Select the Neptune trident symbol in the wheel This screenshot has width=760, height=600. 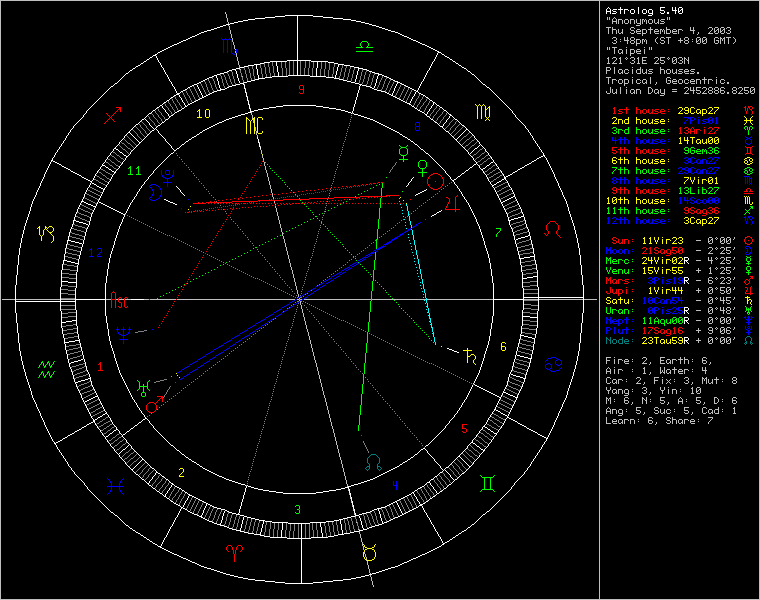point(124,334)
